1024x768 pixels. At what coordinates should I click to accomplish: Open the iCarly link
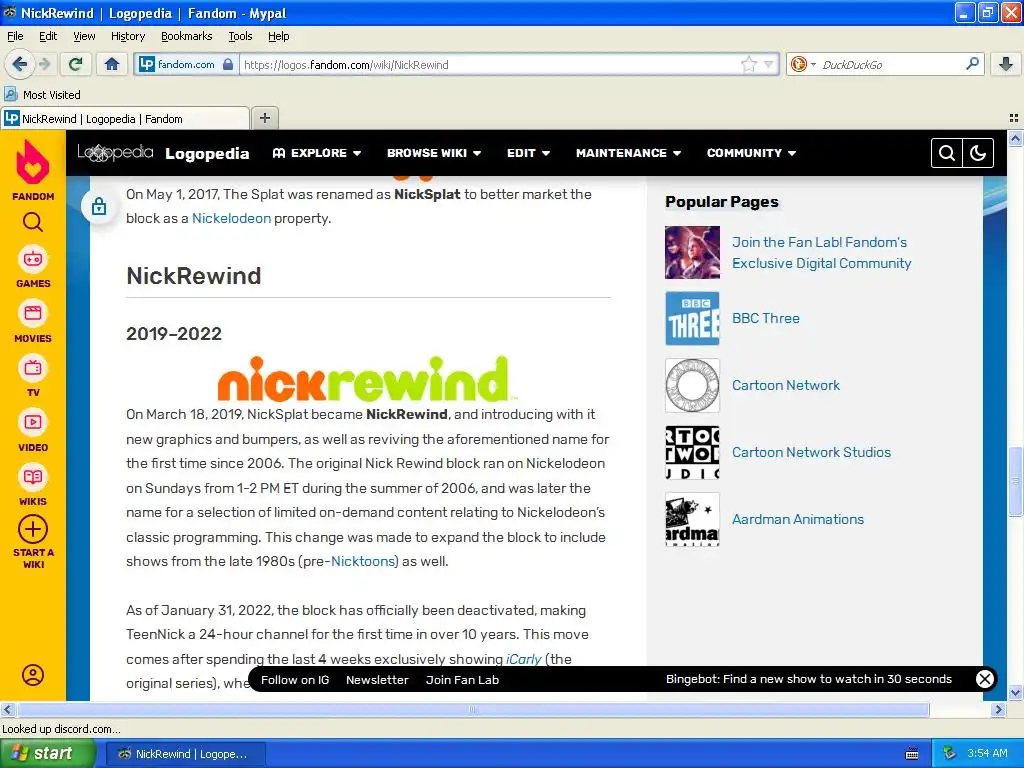click(x=523, y=659)
